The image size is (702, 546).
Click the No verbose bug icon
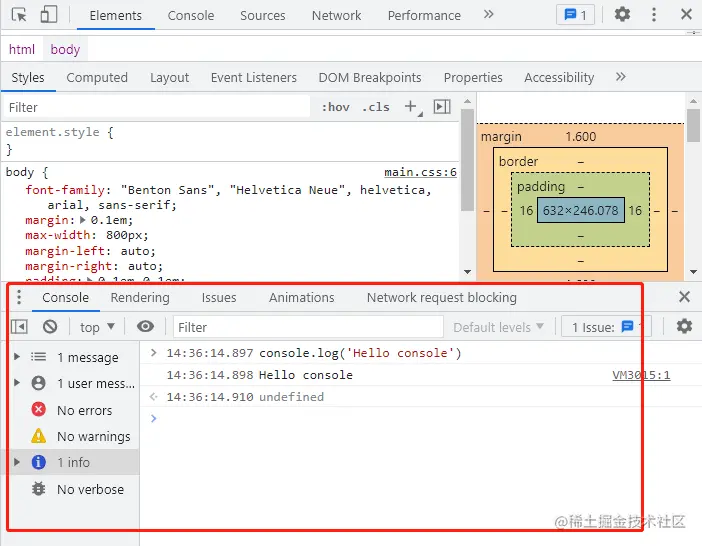tap(39, 489)
